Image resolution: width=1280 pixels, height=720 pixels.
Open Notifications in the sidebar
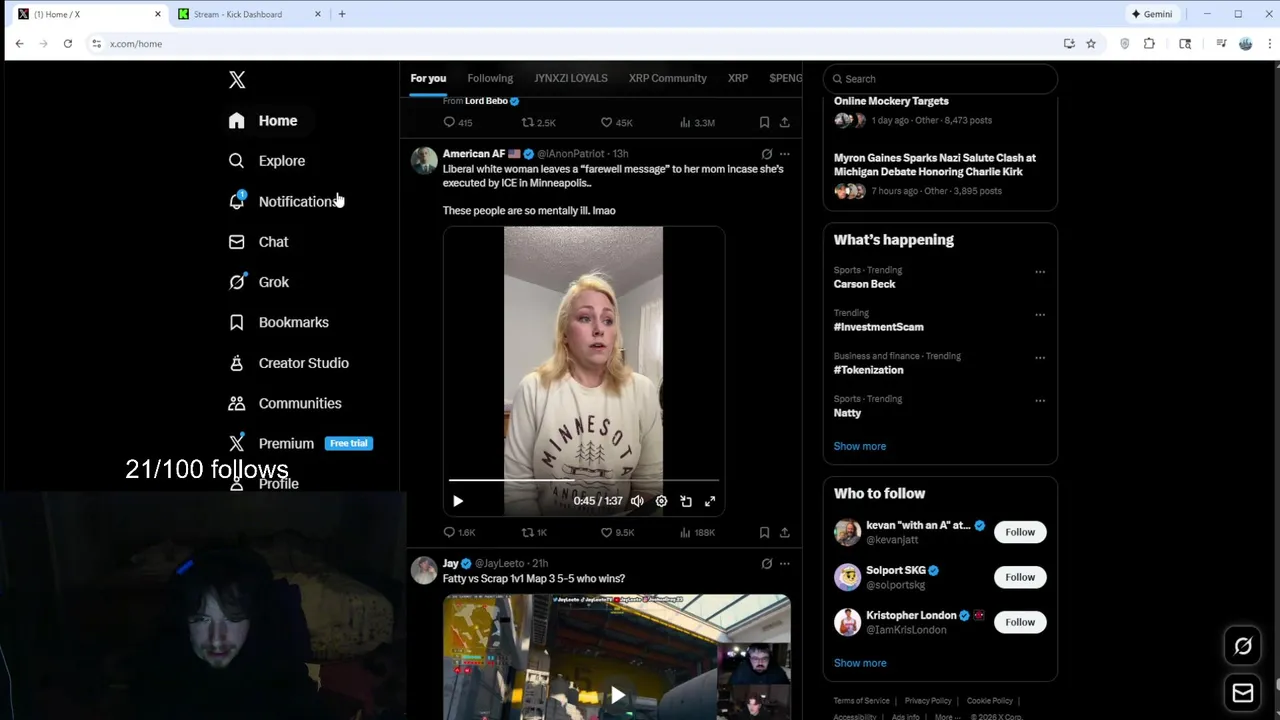click(x=285, y=201)
